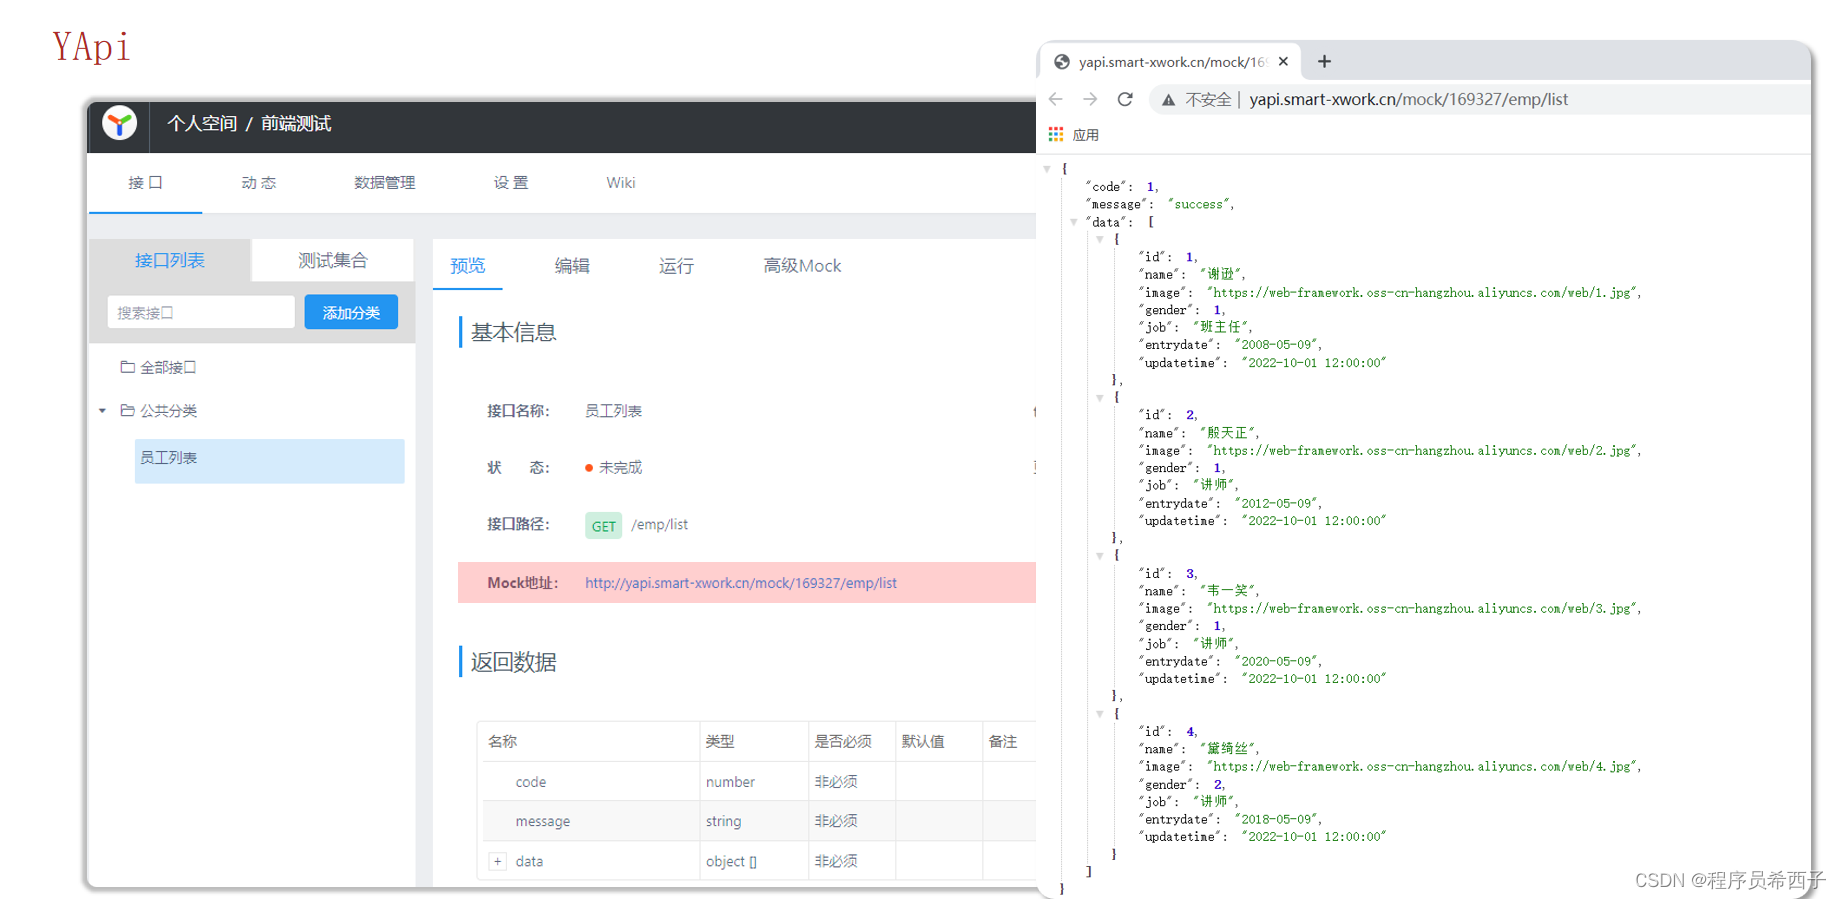Switch to the 接口 top tab
The height and width of the screenshot is (899, 1841).
[145, 183]
